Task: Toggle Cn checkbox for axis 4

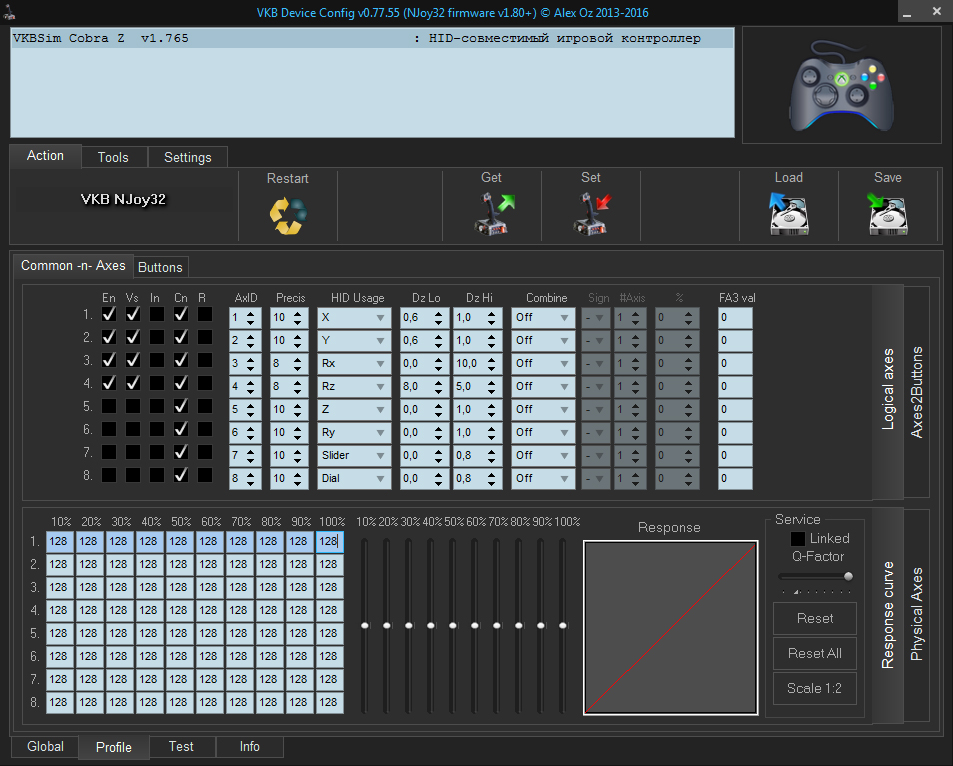Action: (181, 383)
